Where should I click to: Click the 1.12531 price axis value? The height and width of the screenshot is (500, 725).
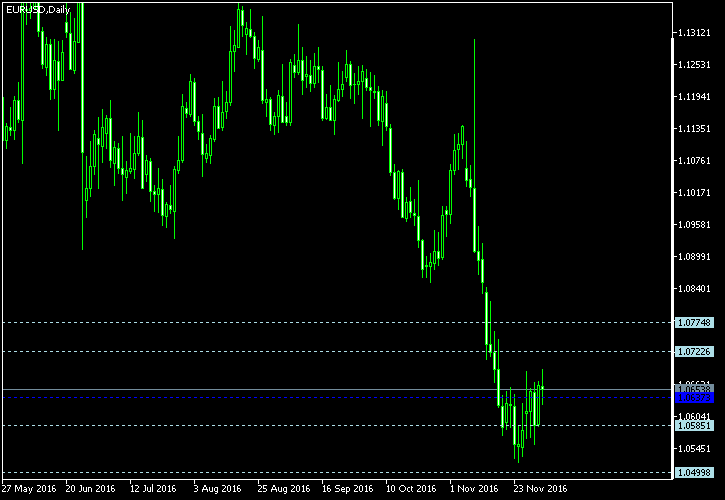[694, 65]
